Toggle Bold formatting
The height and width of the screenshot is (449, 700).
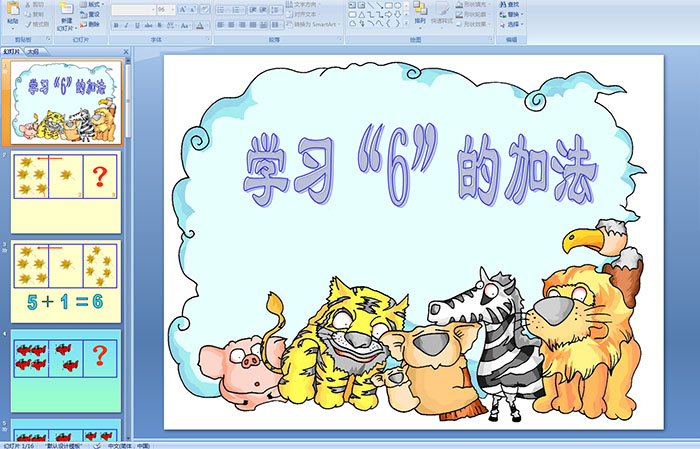coord(116,25)
